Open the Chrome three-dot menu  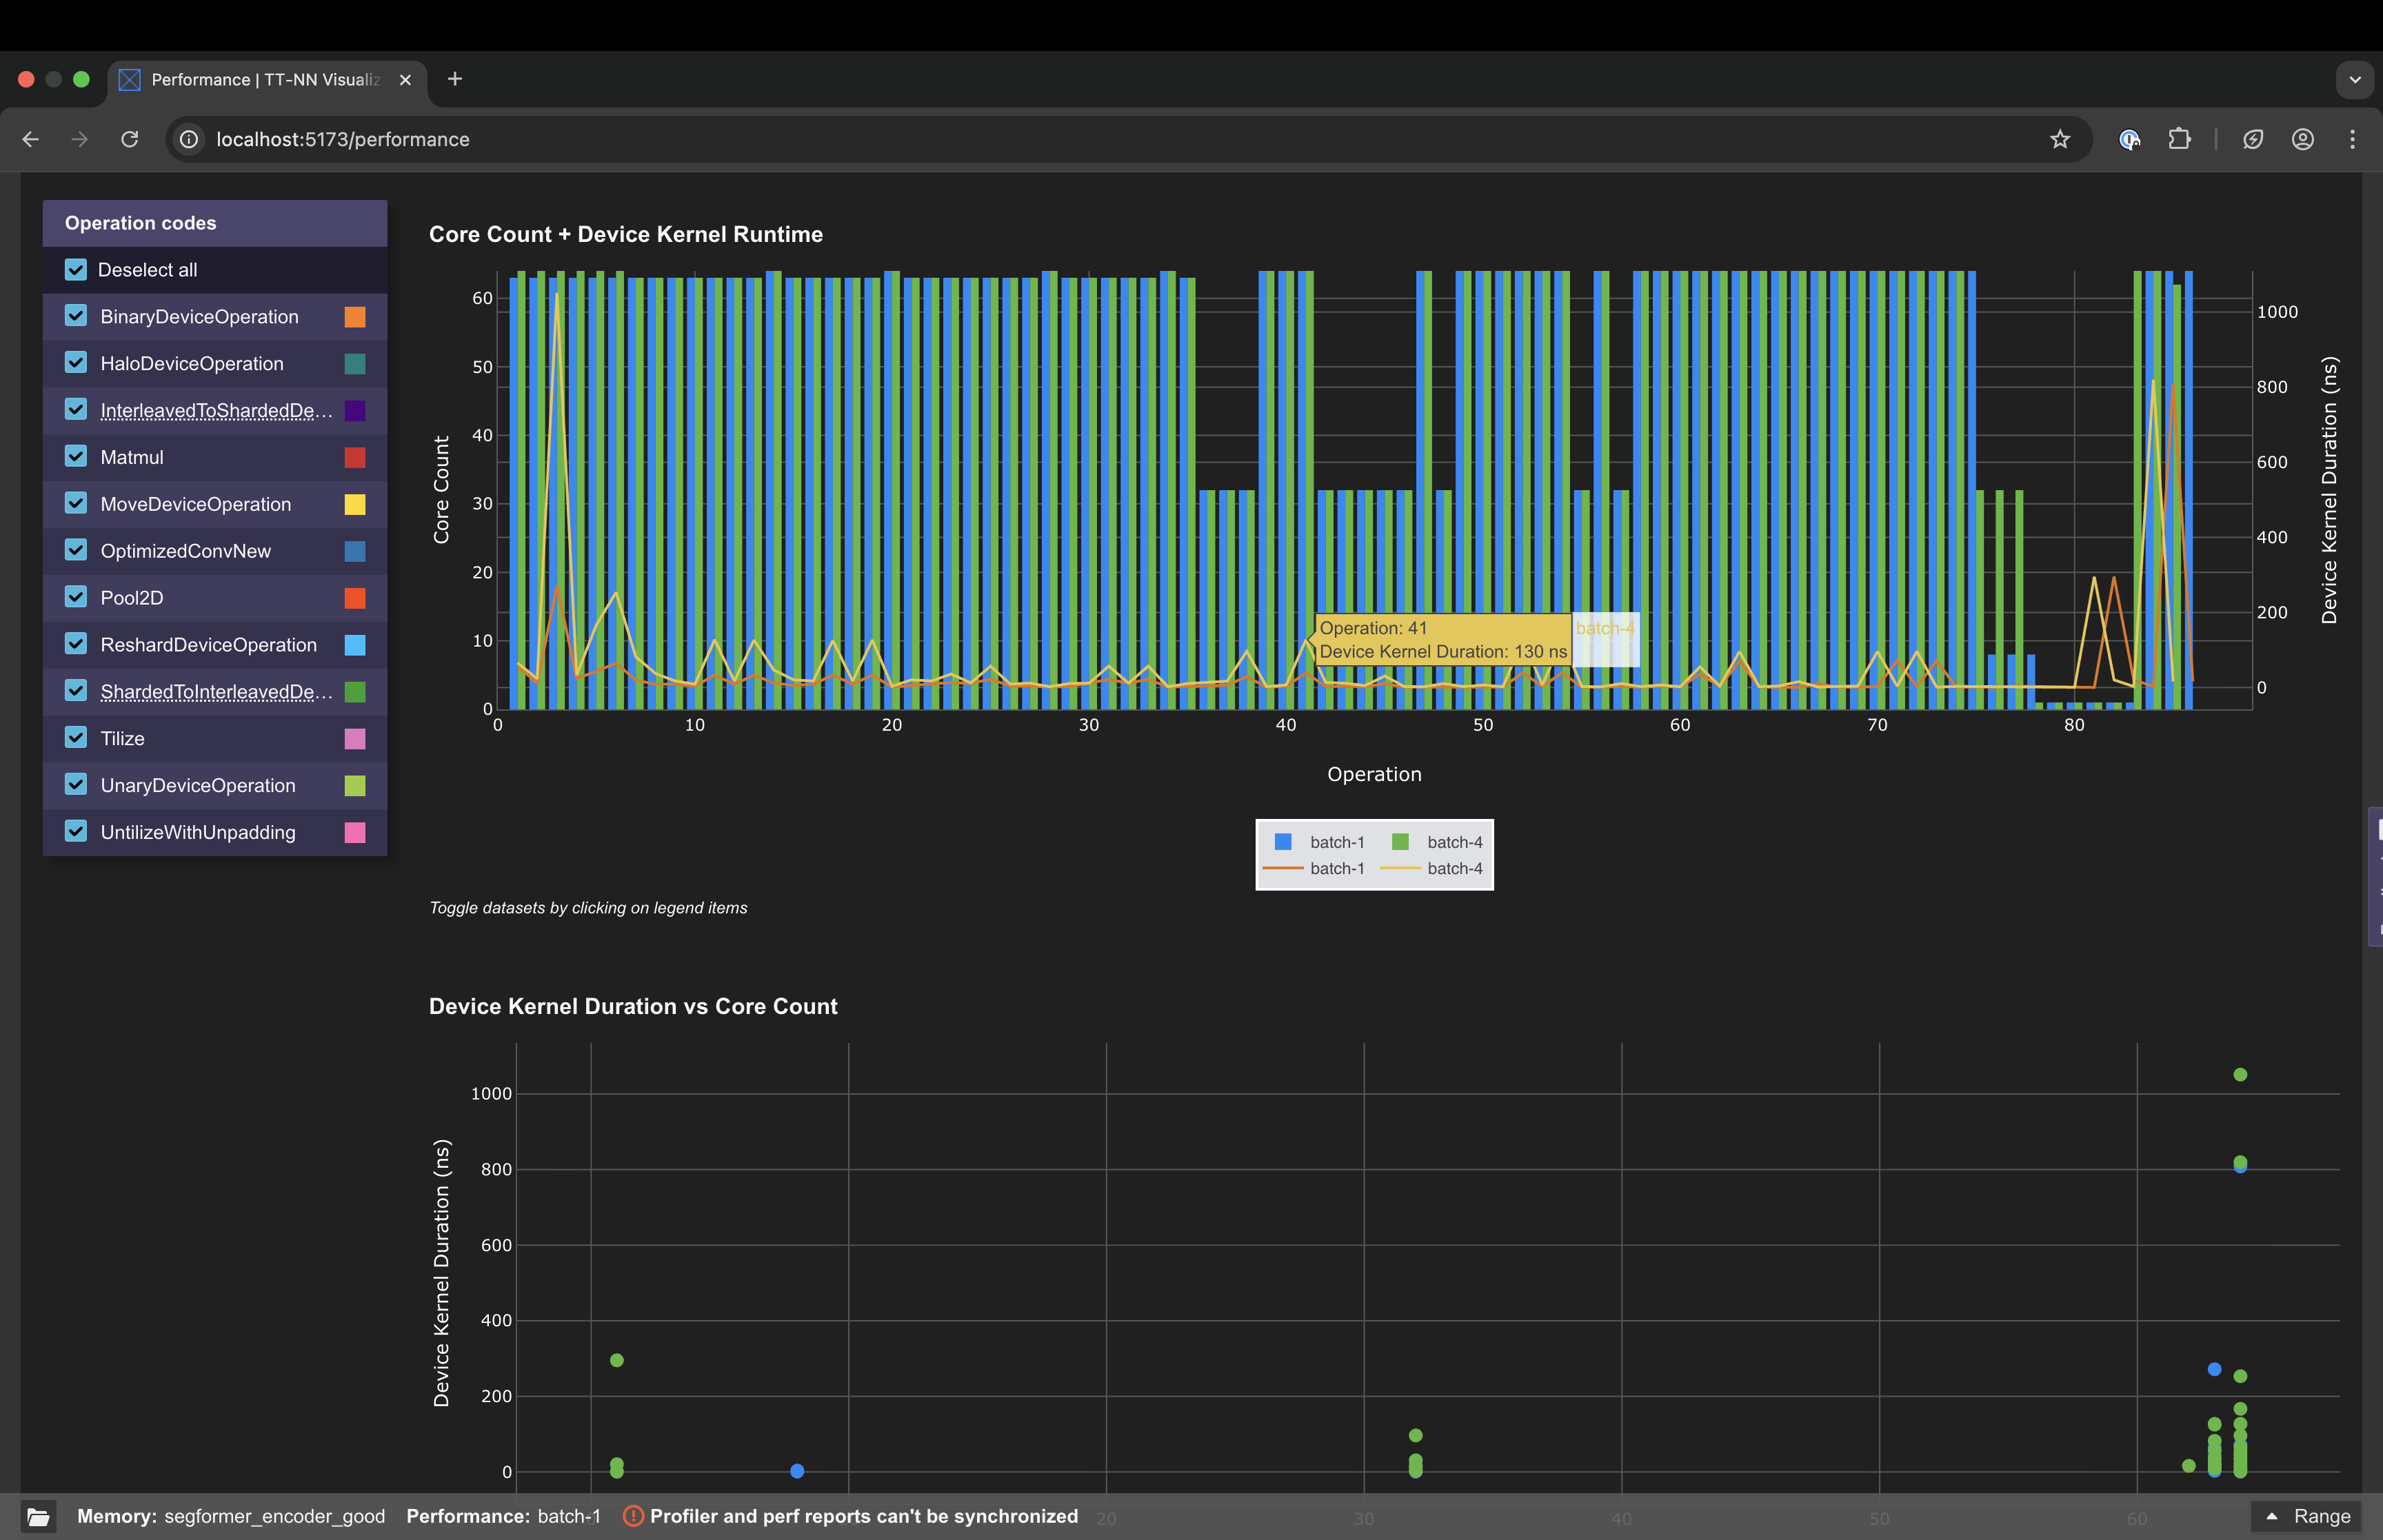pos(2353,139)
